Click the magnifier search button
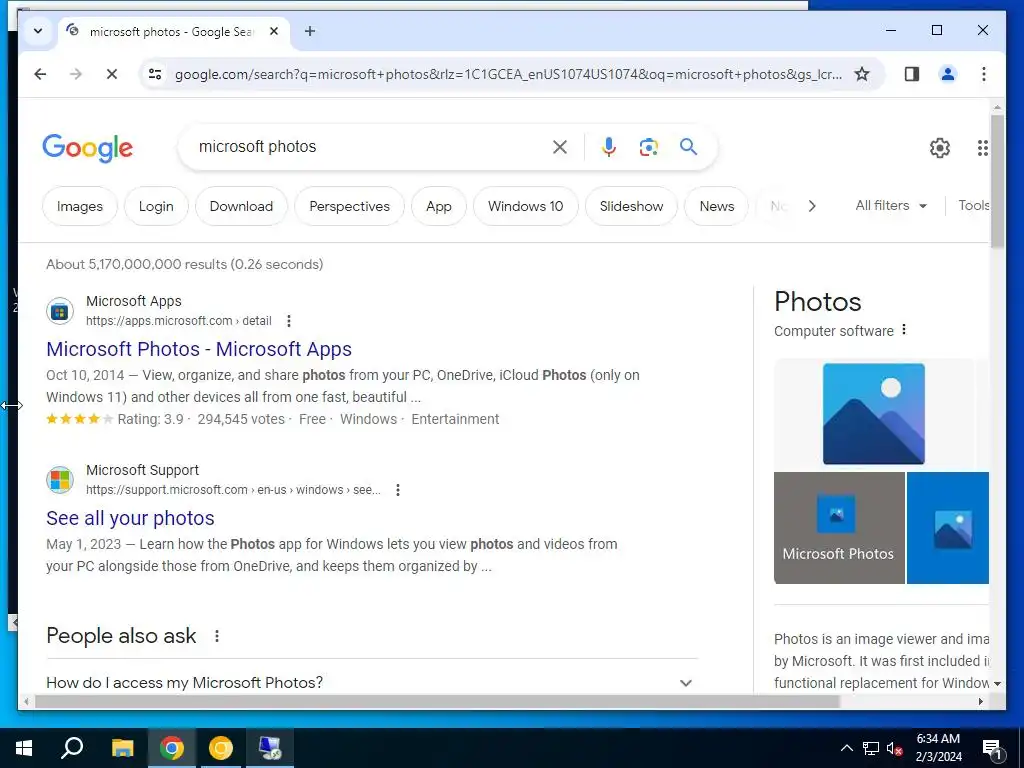The height and width of the screenshot is (768, 1024). coord(688,147)
